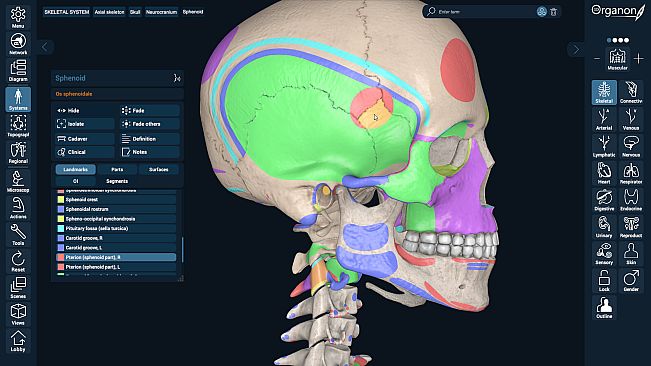The width and height of the screenshot is (651, 366).
Task: Toggle the Lymphatic system layer
Action: tap(604, 146)
